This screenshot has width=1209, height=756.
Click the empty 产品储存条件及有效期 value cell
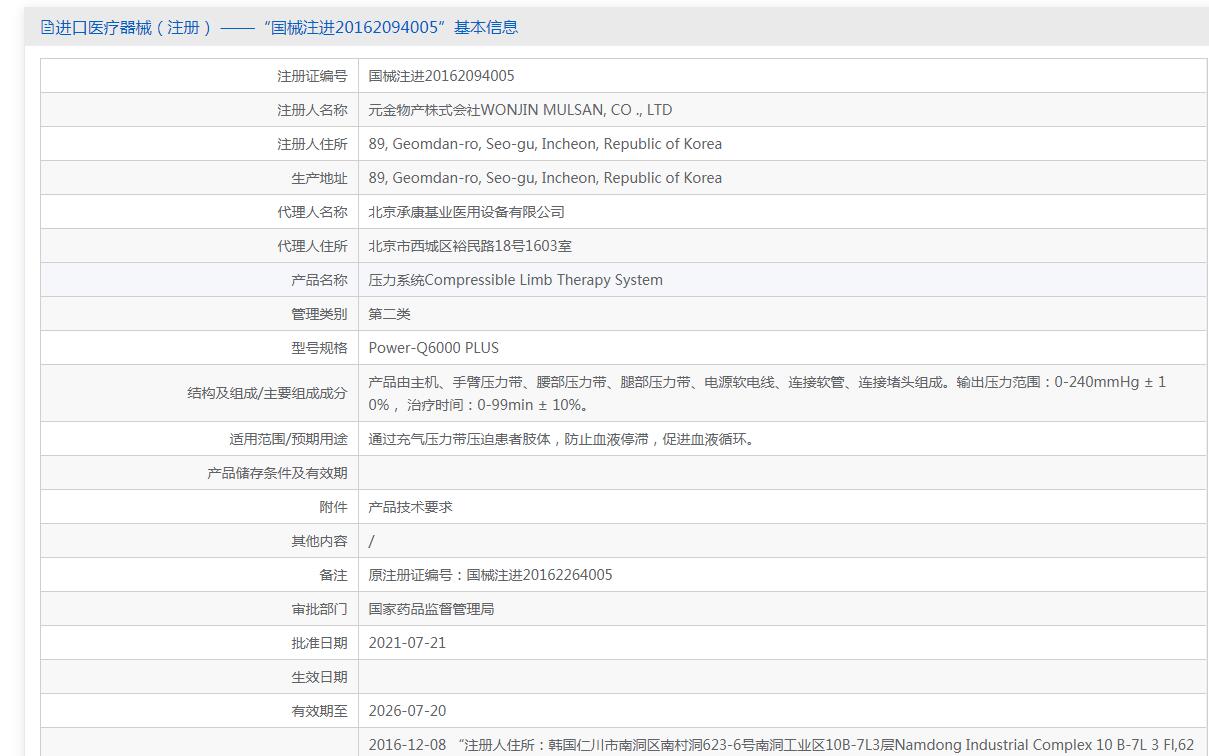782,473
